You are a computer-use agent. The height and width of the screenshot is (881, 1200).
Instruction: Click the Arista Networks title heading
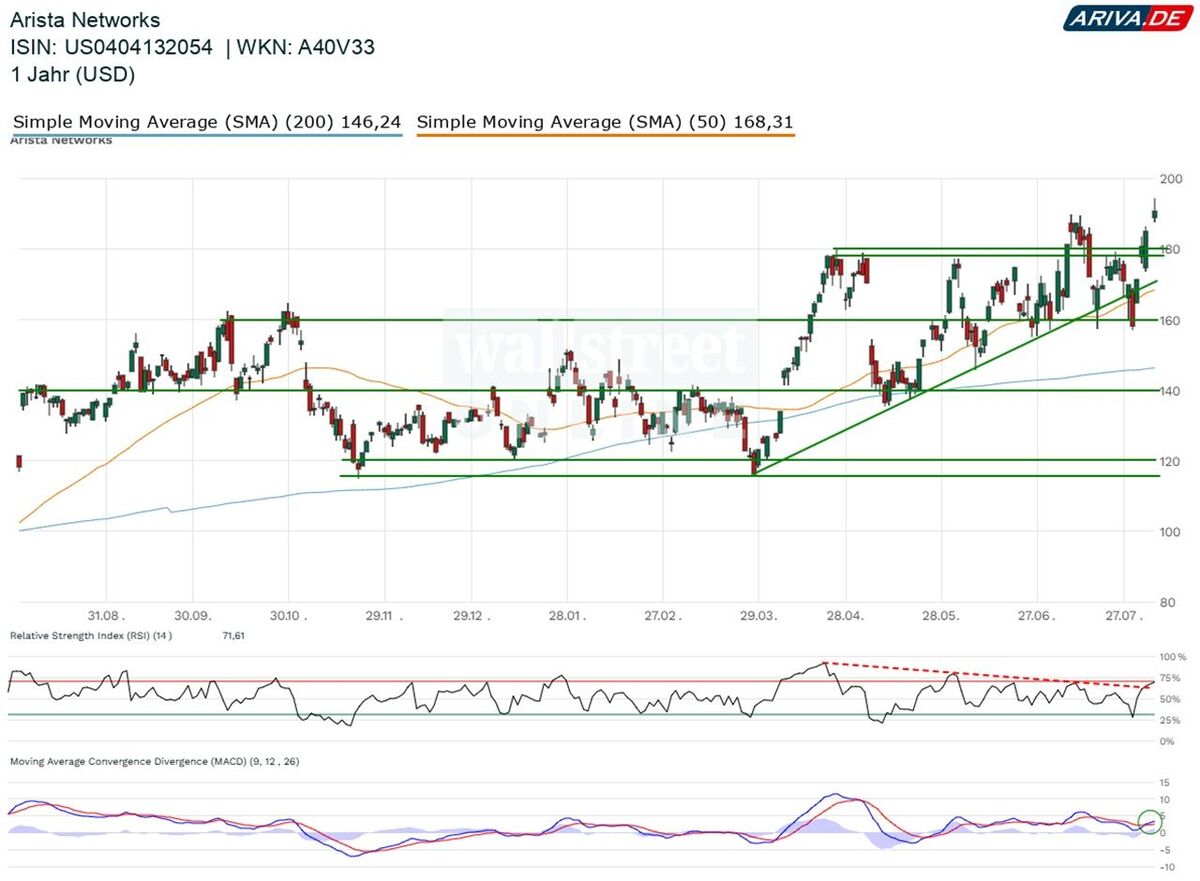click(85, 20)
